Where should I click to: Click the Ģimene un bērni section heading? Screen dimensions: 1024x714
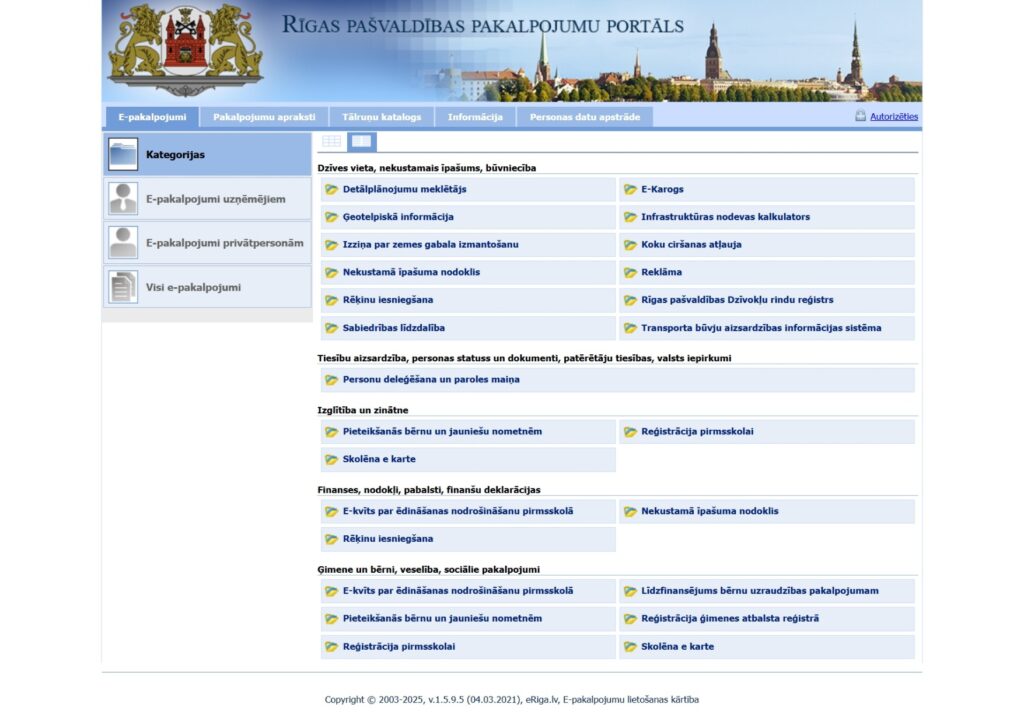point(428,570)
